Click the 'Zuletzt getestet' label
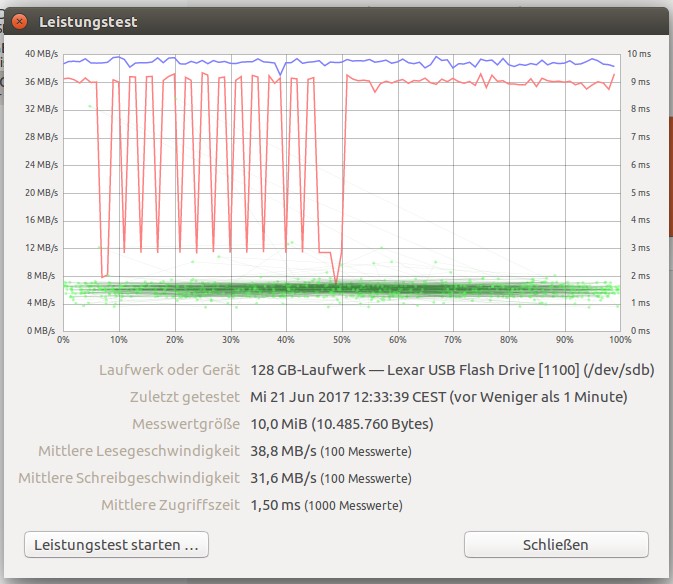Screen dimensions: 673x584 (185, 396)
